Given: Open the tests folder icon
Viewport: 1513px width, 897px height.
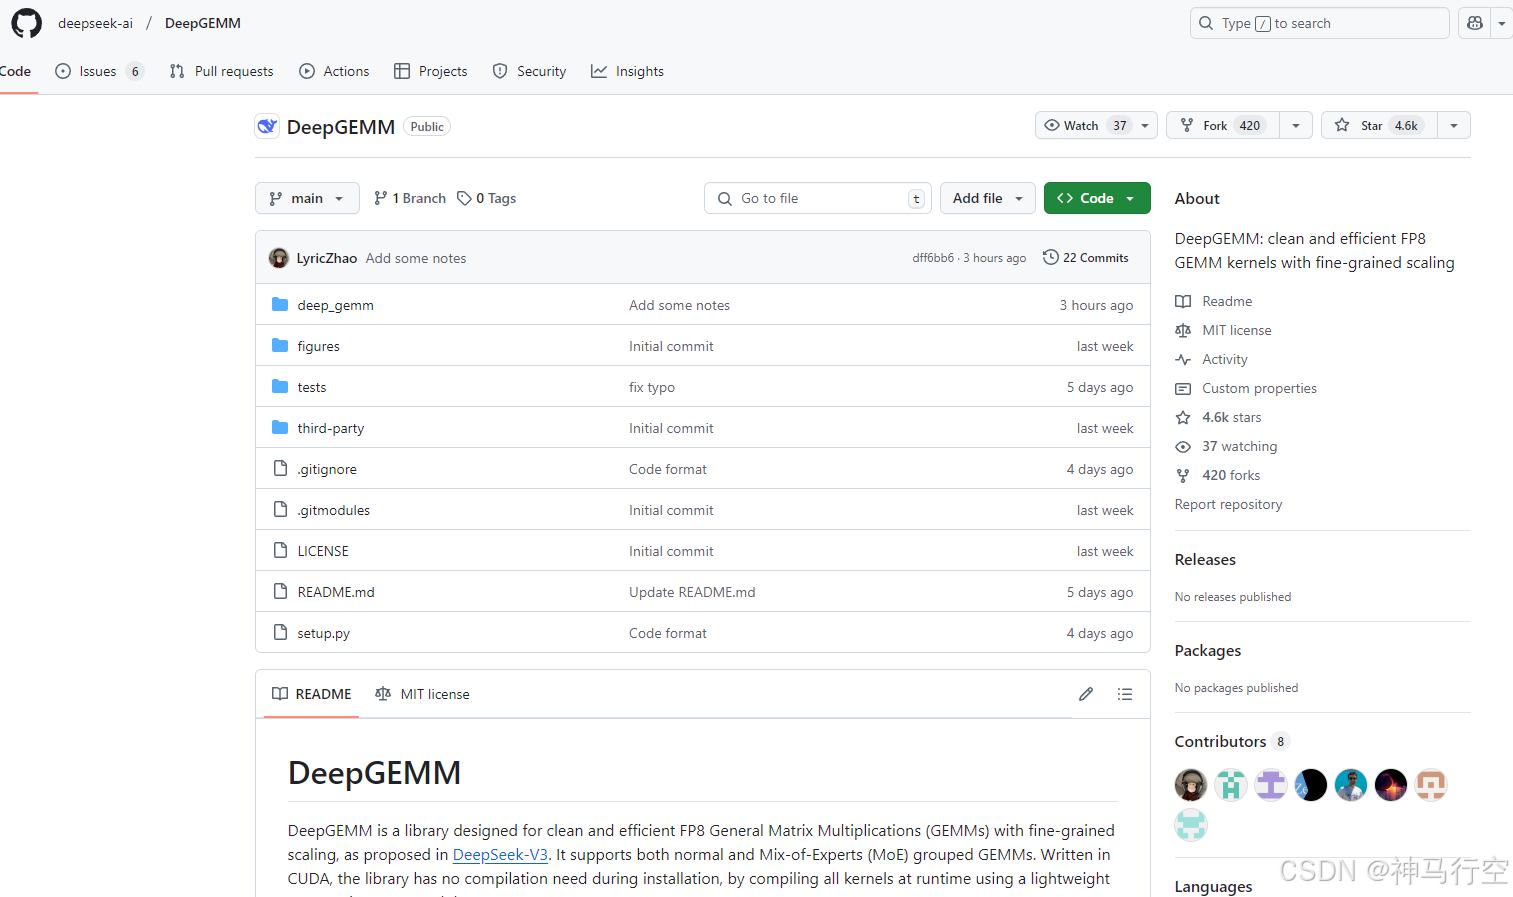Looking at the screenshot, I should [280, 387].
